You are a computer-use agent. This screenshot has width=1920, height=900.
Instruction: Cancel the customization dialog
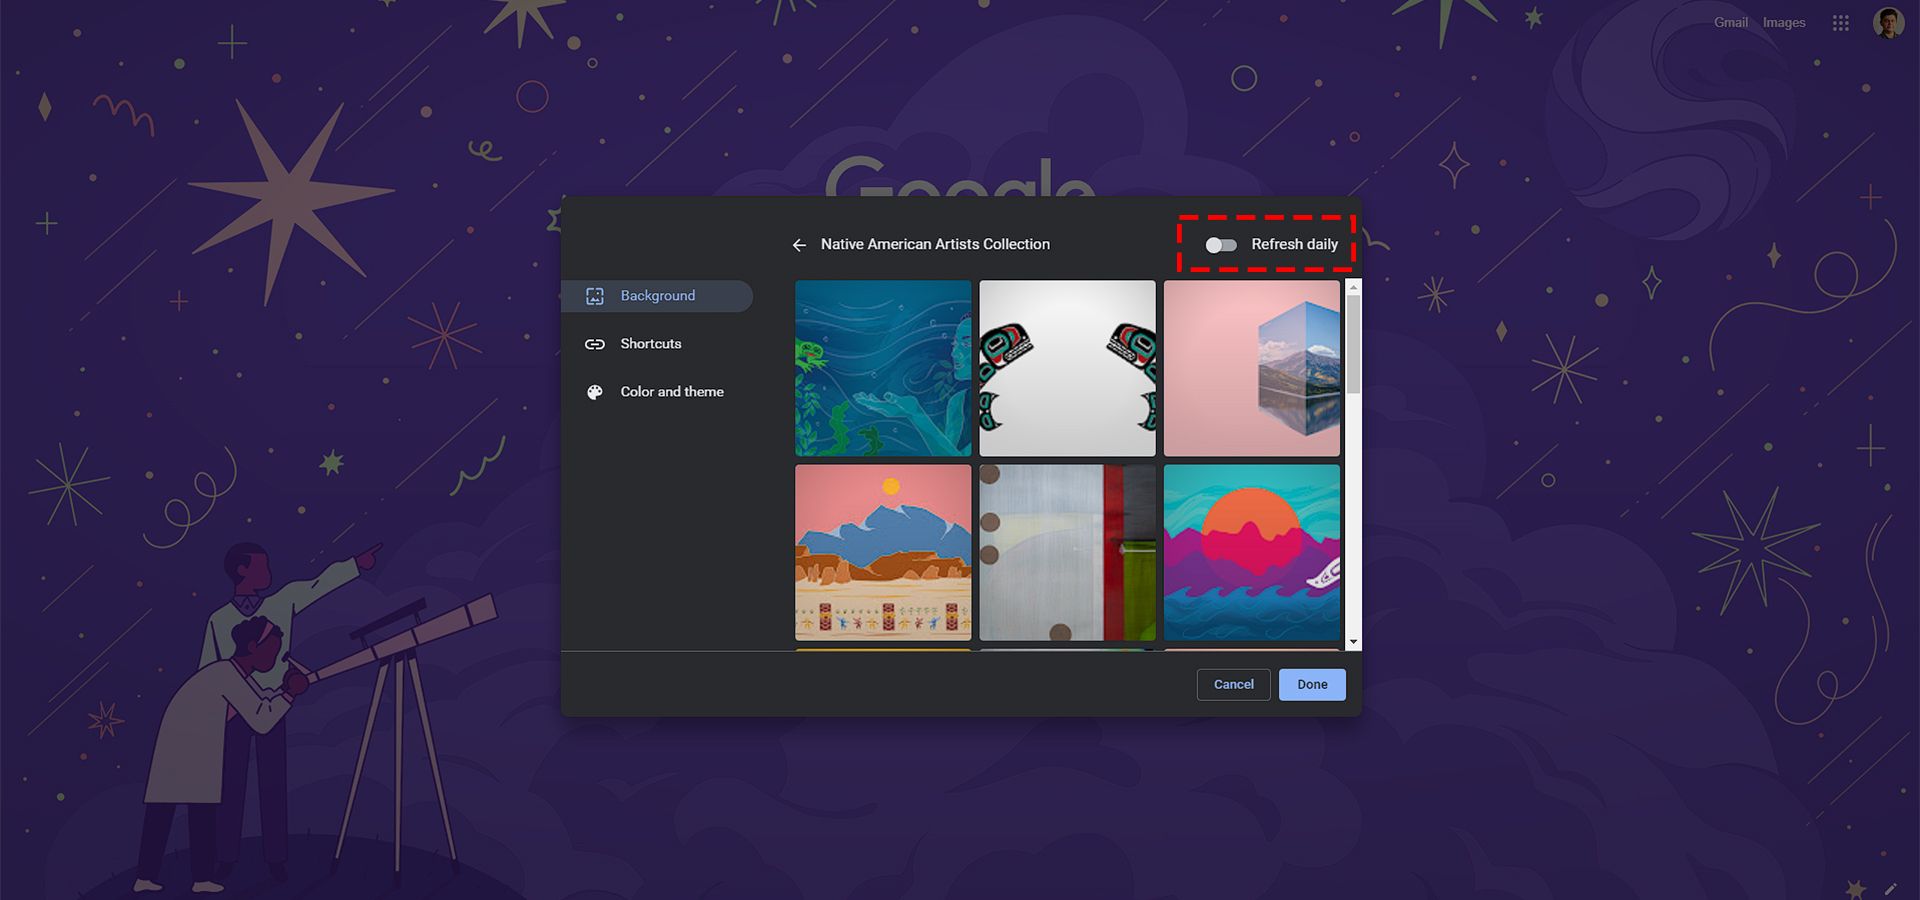point(1233,685)
